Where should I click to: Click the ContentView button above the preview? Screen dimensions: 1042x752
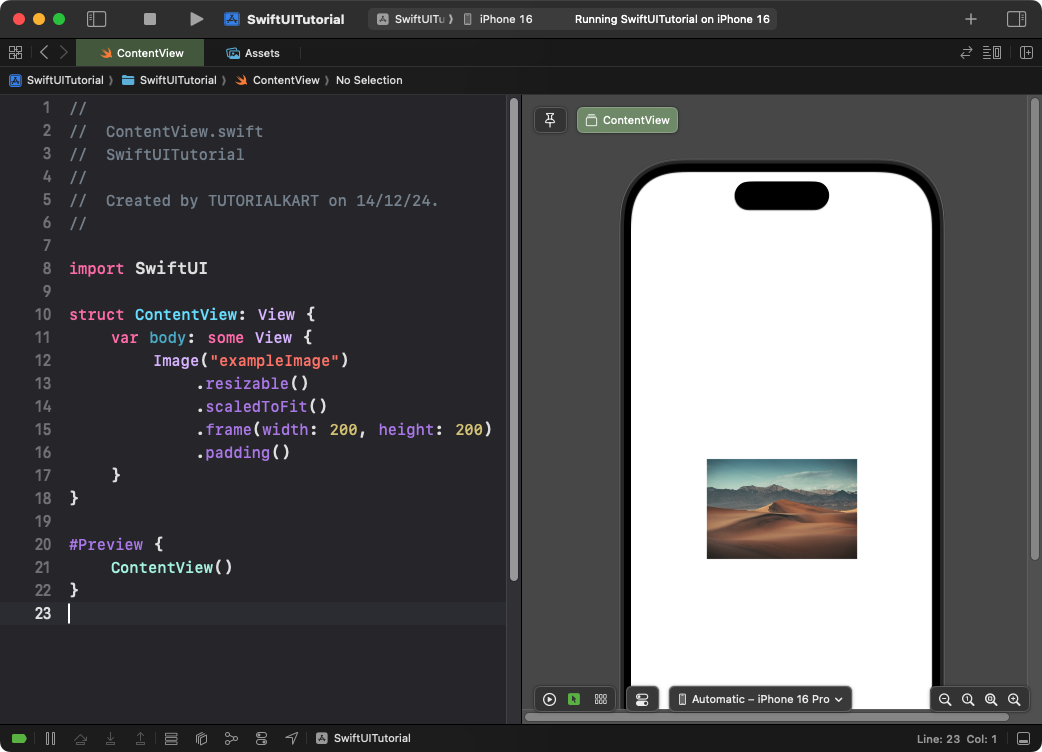coord(627,119)
